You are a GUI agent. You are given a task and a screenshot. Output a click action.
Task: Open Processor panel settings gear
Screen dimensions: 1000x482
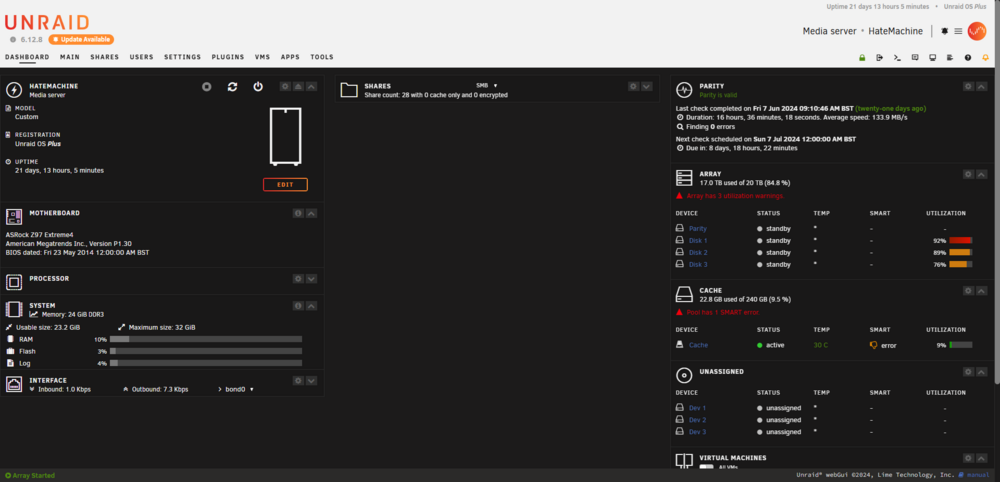coord(298,279)
